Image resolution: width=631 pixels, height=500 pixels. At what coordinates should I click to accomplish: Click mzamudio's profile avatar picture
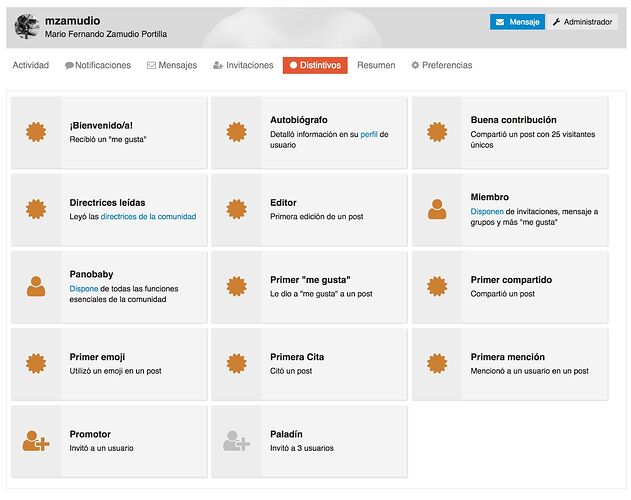point(27,27)
